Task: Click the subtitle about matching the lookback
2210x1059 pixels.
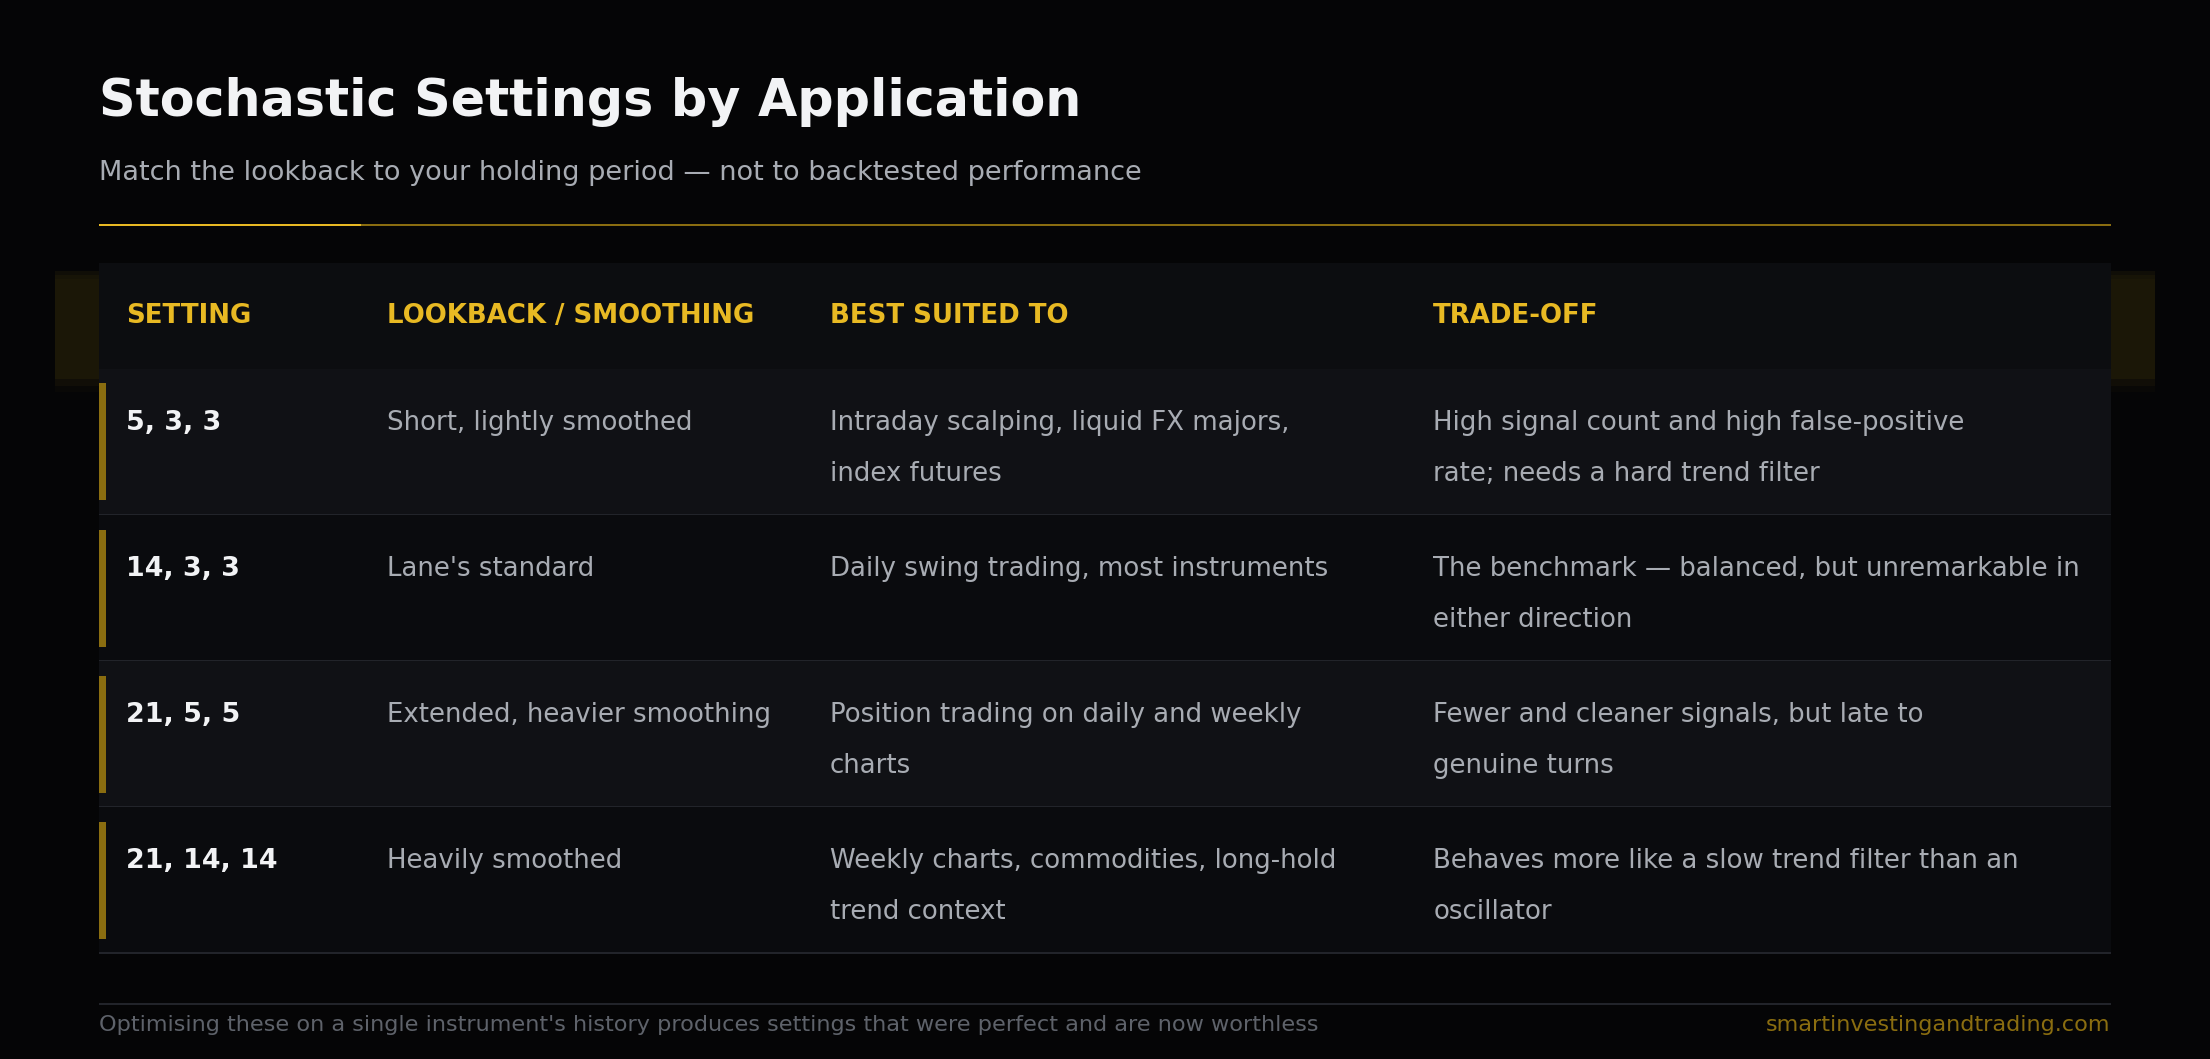Action: [620, 172]
